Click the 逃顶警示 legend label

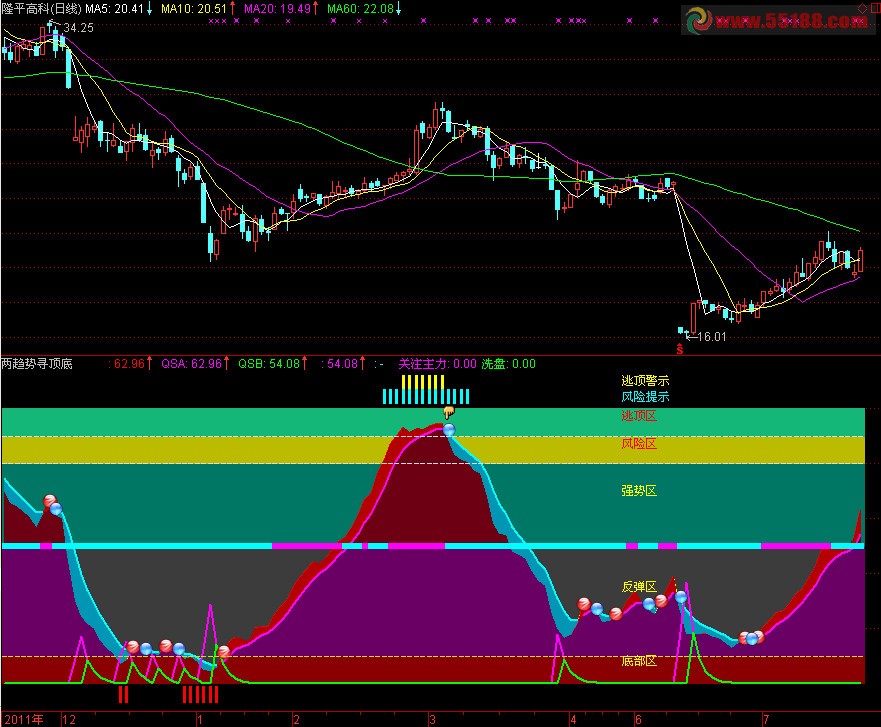click(x=645, y=381)
